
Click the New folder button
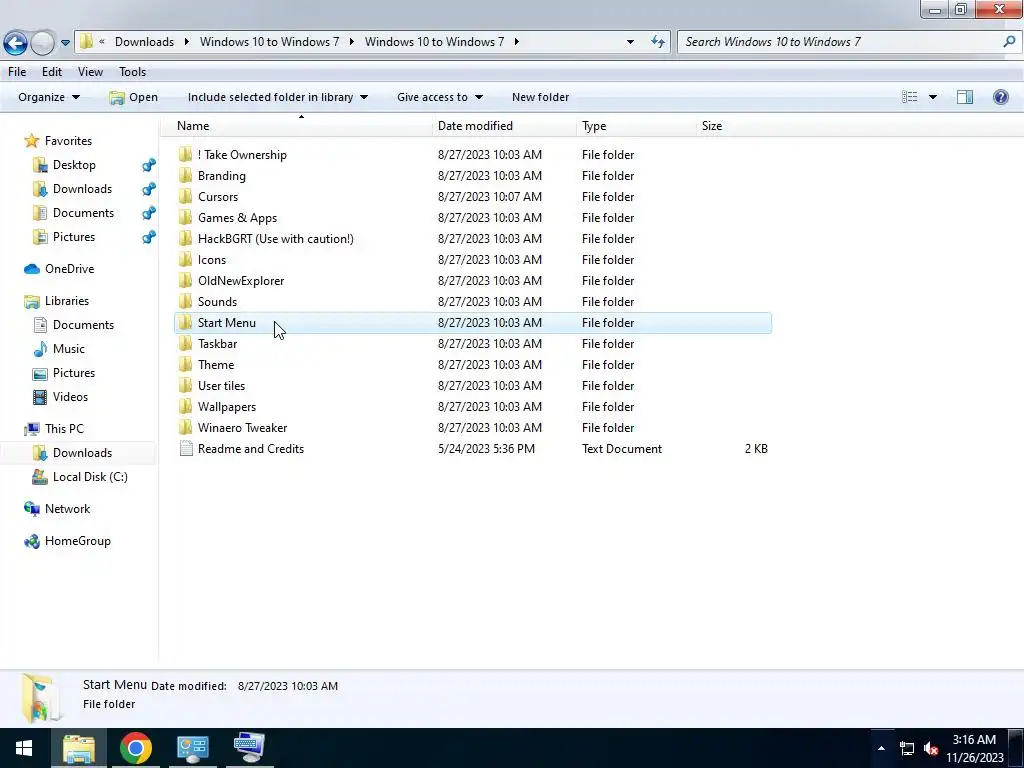[540, 97]
